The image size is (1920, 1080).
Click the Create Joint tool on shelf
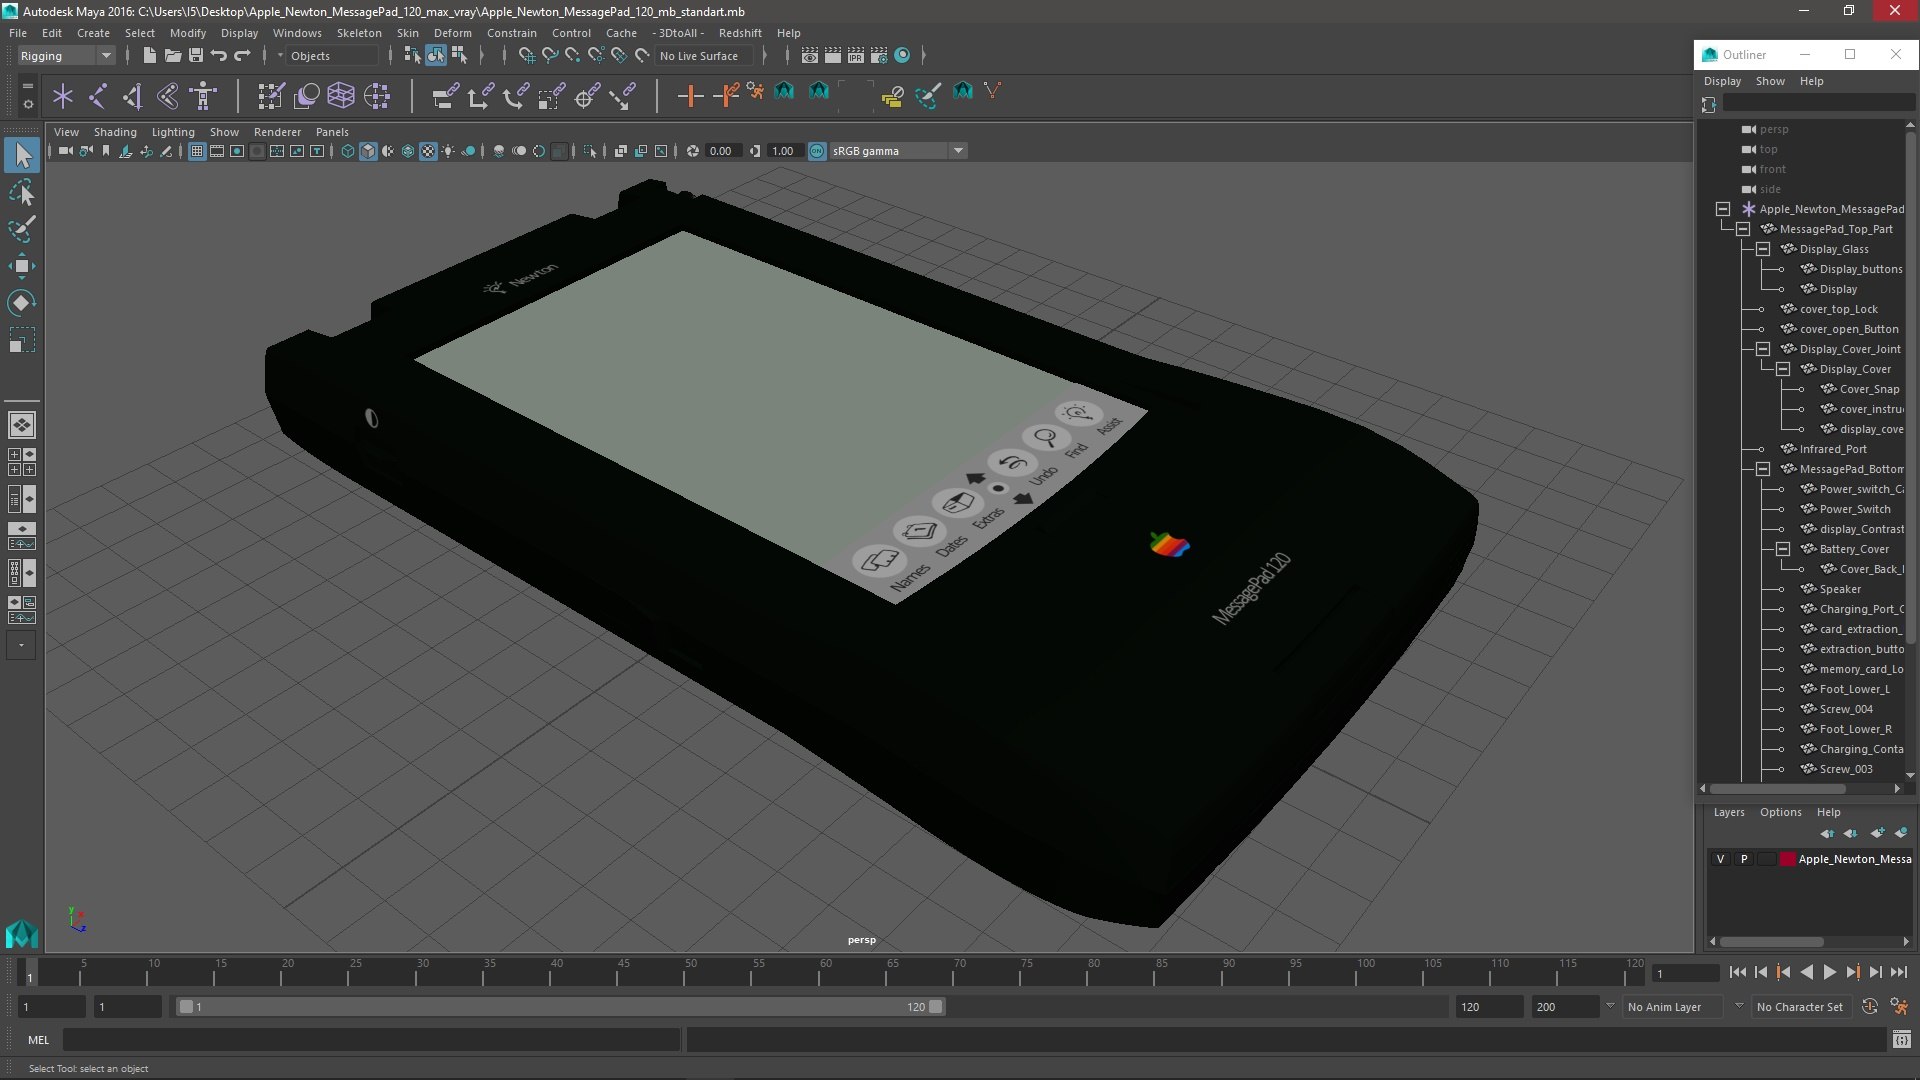pos(98,96)
